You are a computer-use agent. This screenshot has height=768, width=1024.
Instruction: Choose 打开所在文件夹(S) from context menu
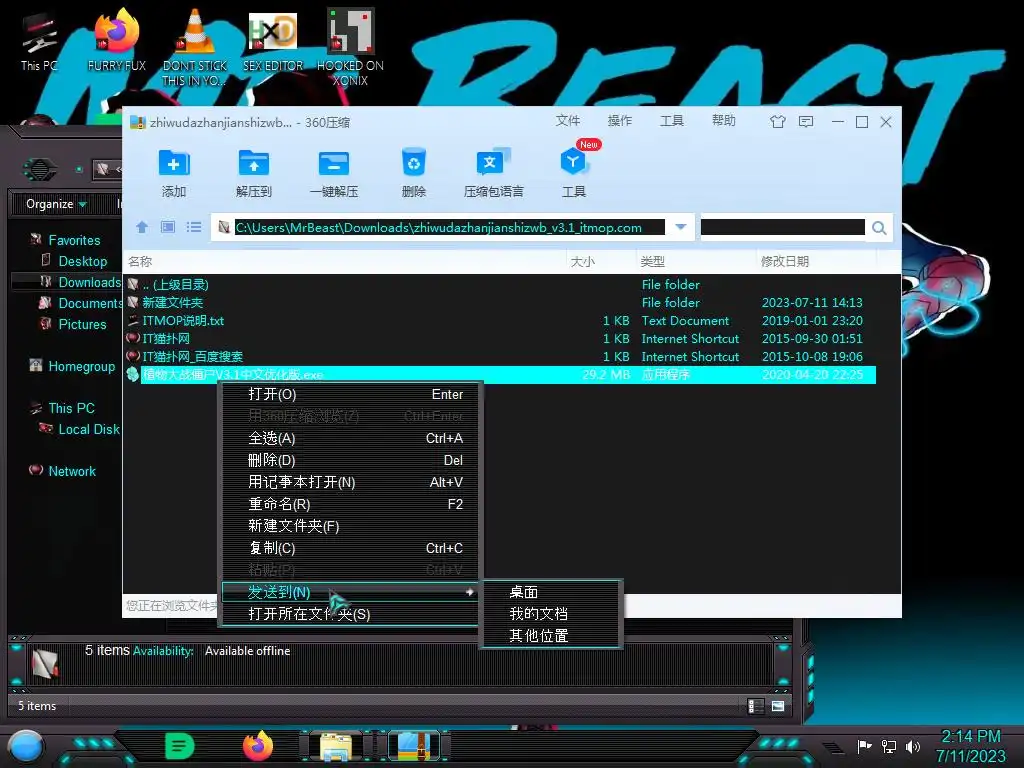(350, 615)
